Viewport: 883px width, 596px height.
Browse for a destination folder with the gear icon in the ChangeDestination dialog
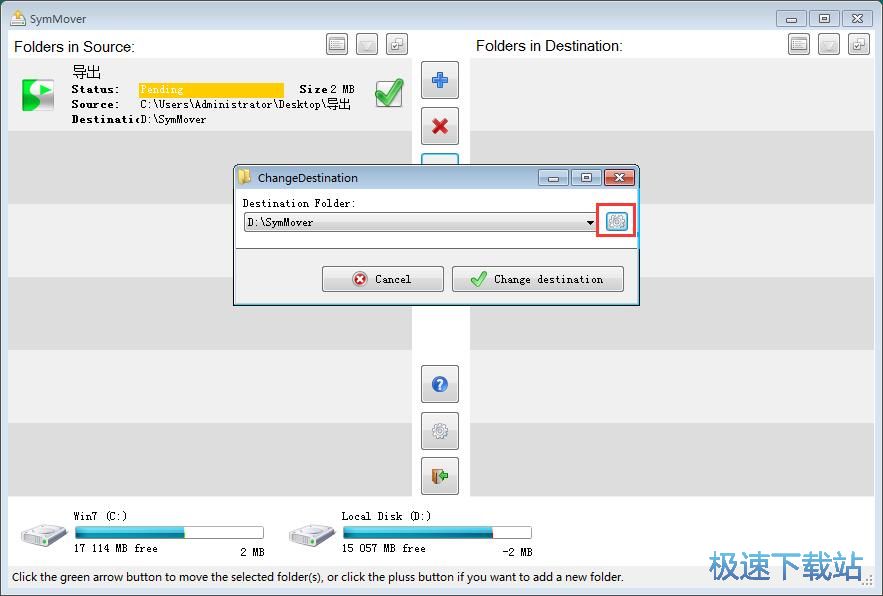click(x=617, y=221)
